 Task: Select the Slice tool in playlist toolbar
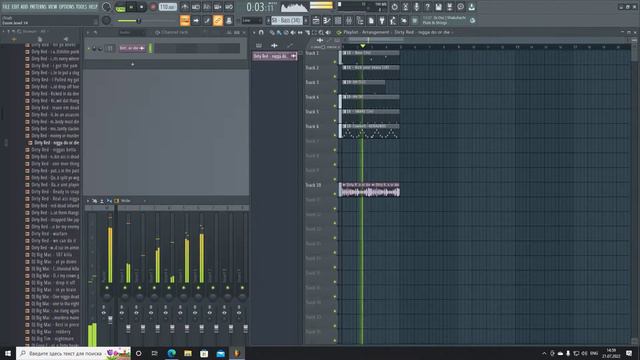click(x=308, y=33)
